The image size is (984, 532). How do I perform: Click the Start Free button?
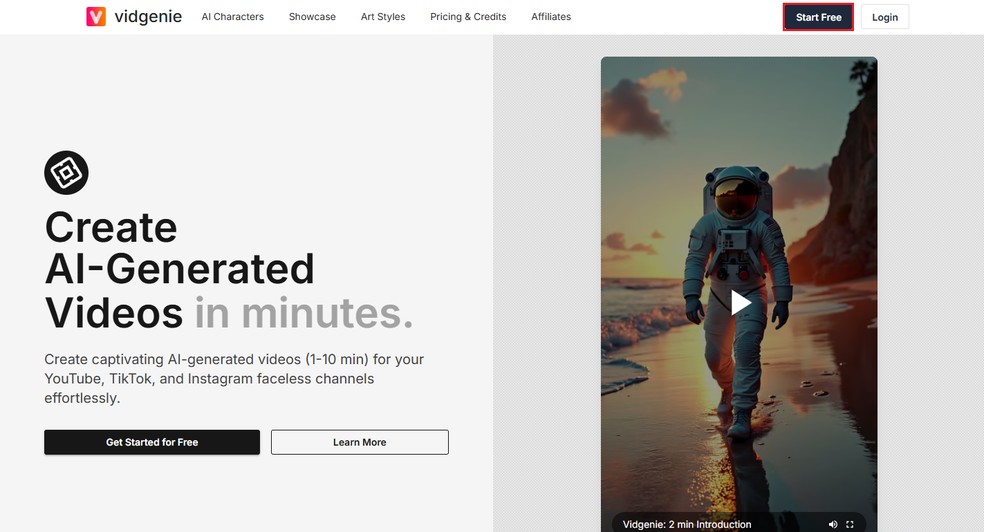(818, 17)
